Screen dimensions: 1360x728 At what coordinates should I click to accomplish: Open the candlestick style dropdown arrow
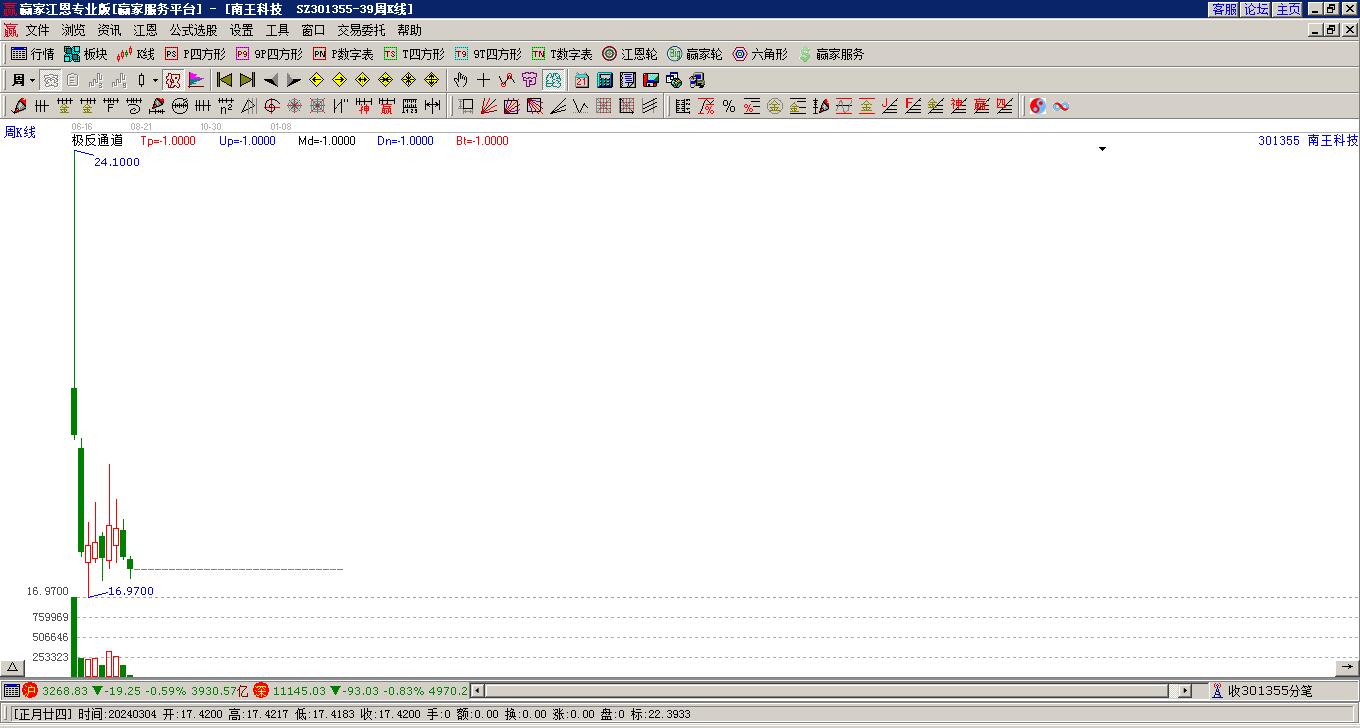[x=155, y=80]
